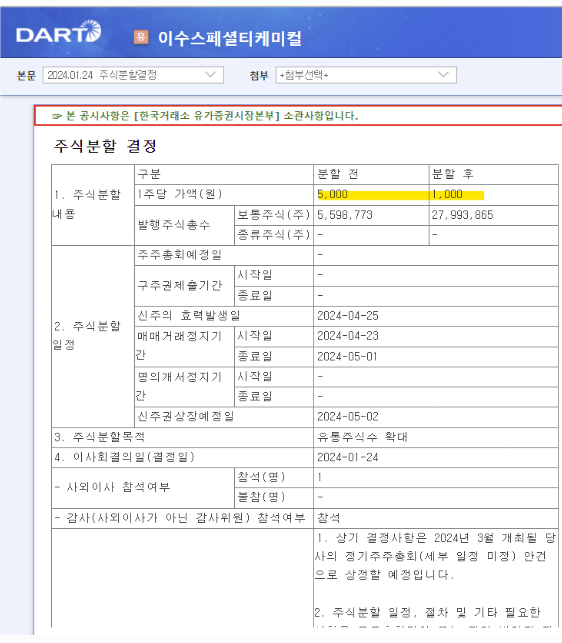Click effective date 2024-04-25
Viewport: 562px width, 643px height.
348,316
